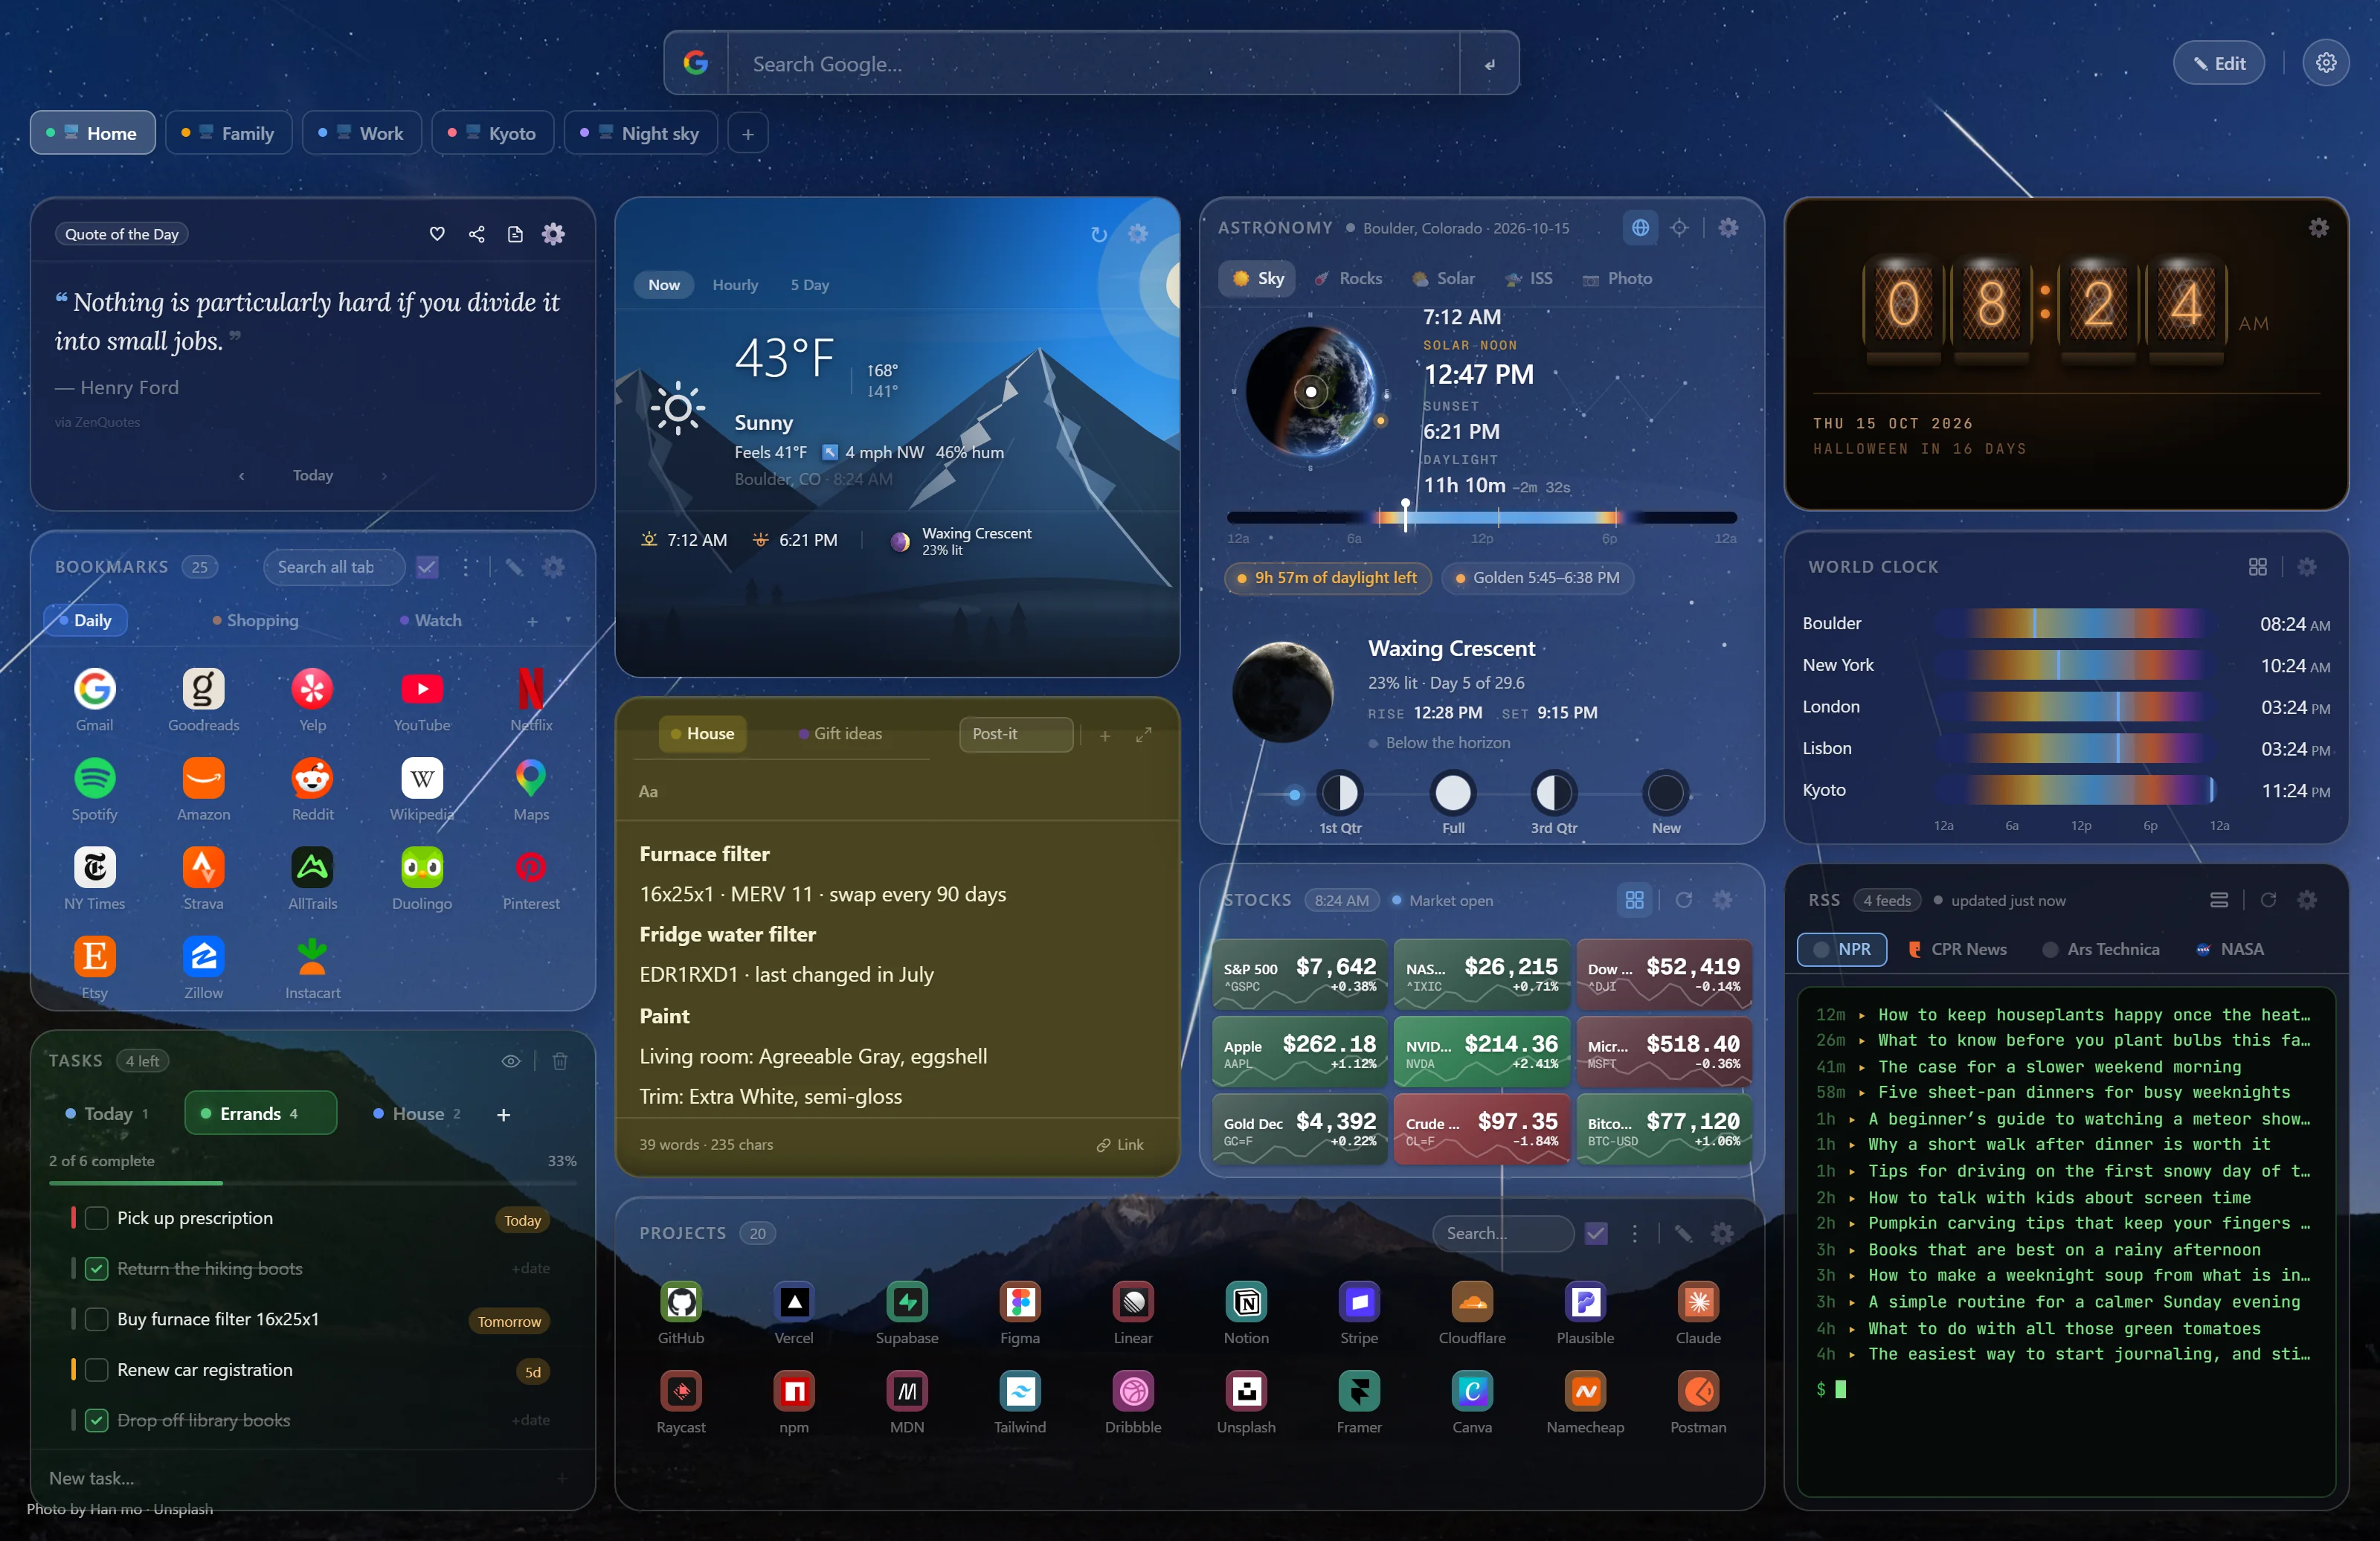Open the Postman project icon
This screenshot has height=1541, width=2380.
click(x=1698, y=1402)
